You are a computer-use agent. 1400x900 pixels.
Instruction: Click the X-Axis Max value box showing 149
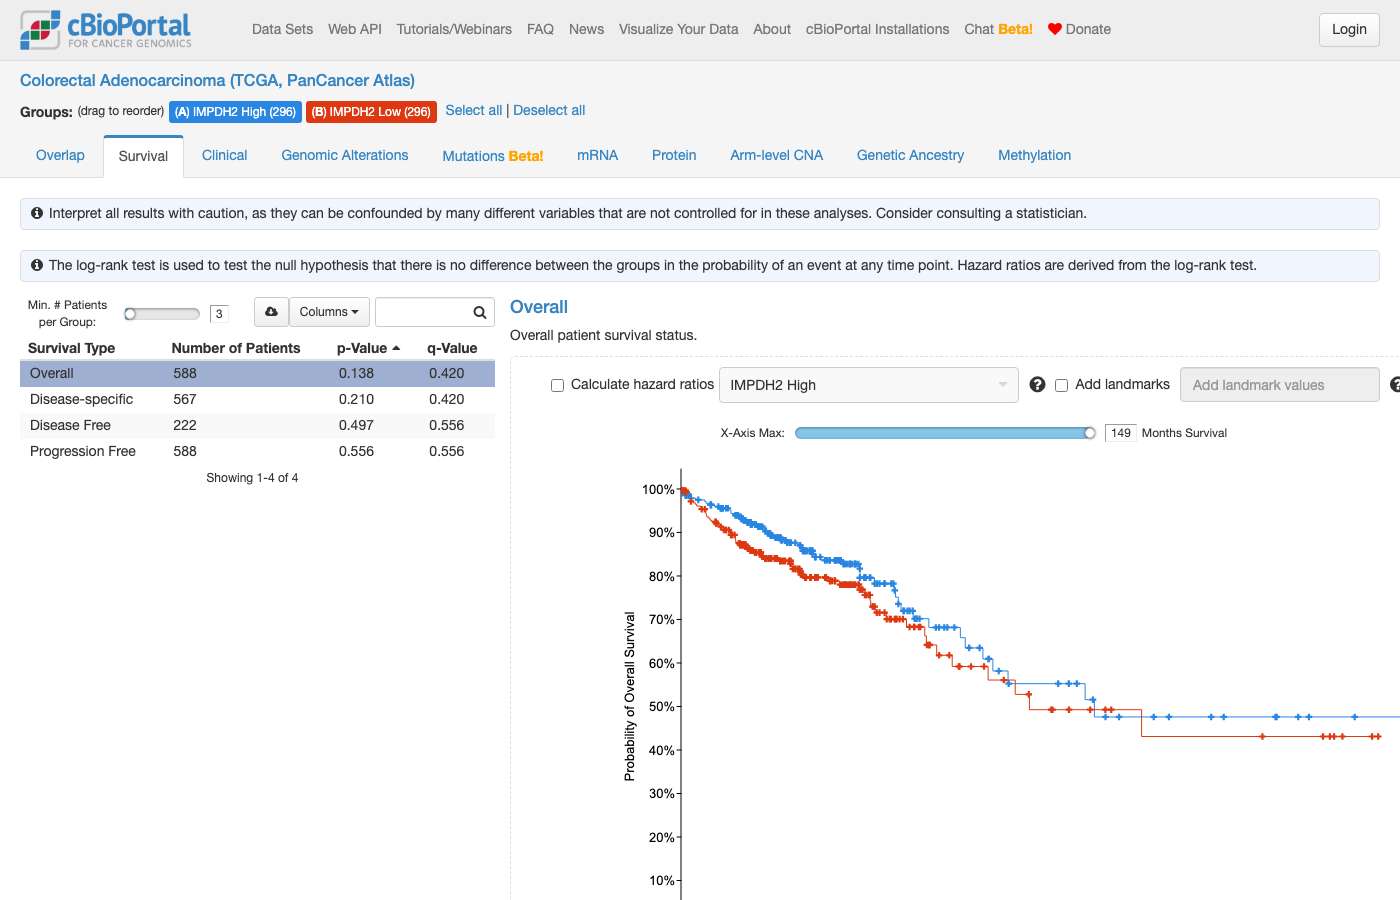[1121, 433]
